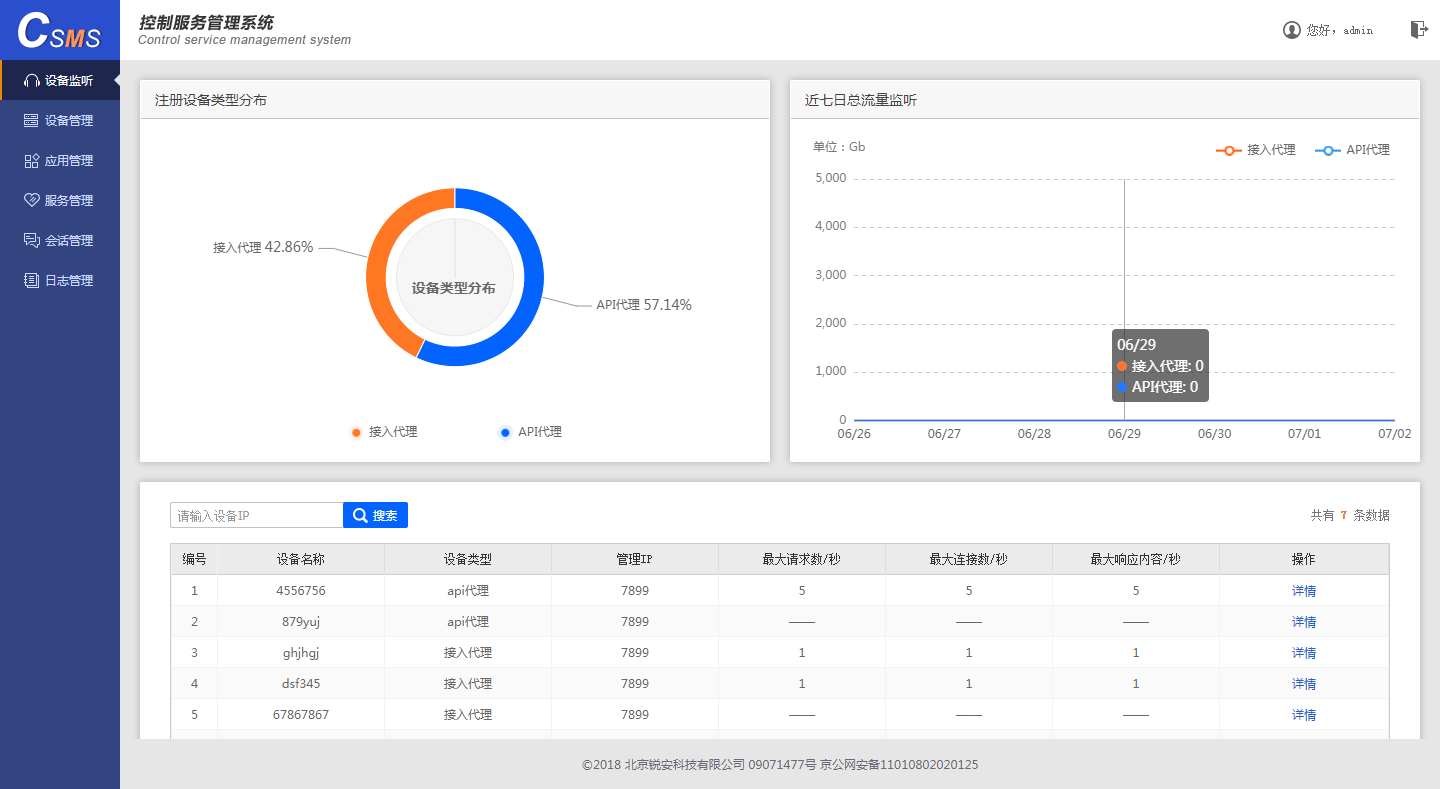1440x789 pixels.
Task: Click the 07/02 x-axis label
Action: [1394, 434]
